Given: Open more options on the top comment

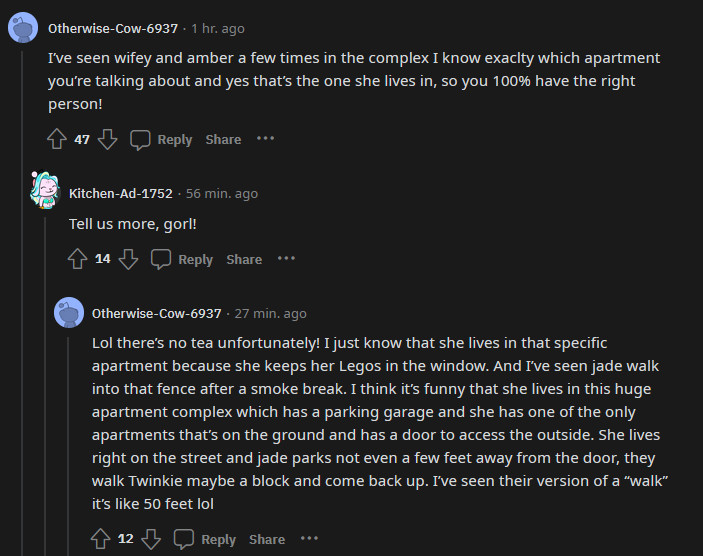Looking at the screenshot, I should 265,139.
